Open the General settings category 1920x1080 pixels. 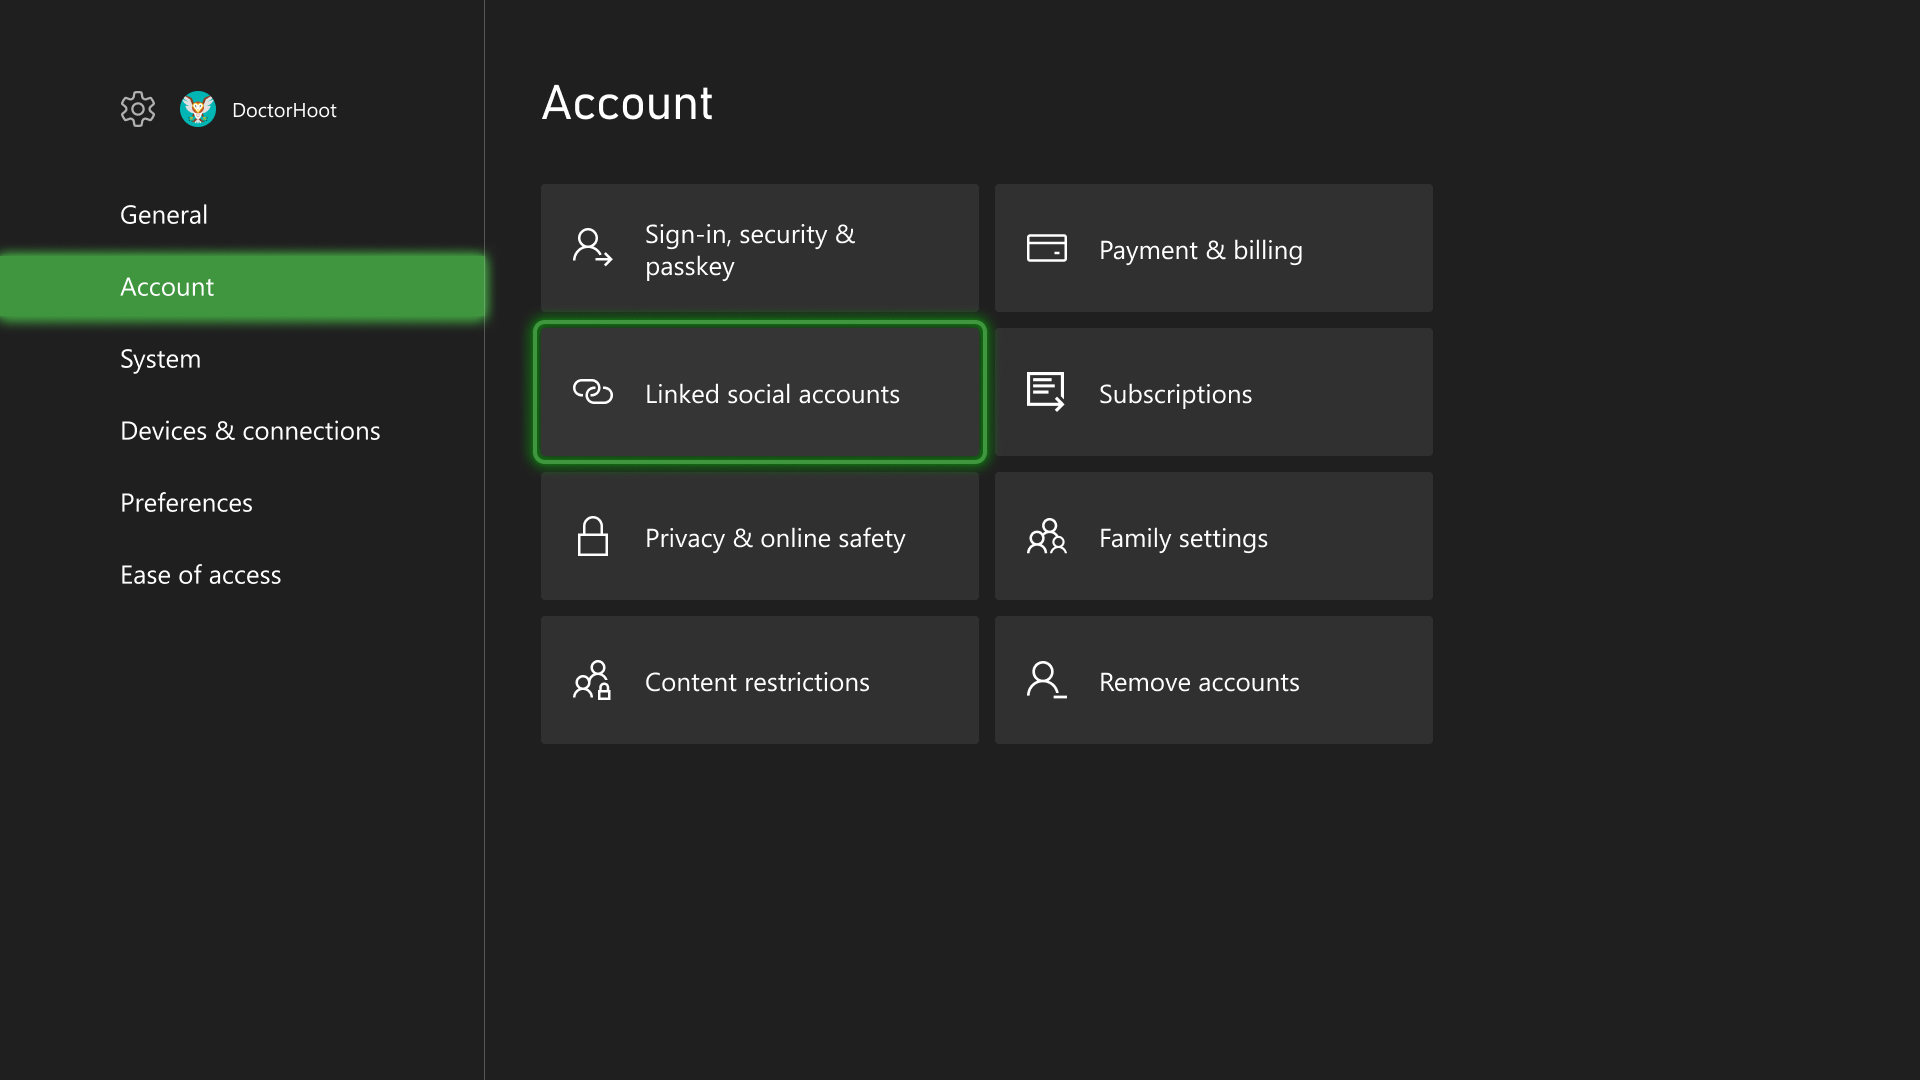pyautogui.click(x=164, y=215)
